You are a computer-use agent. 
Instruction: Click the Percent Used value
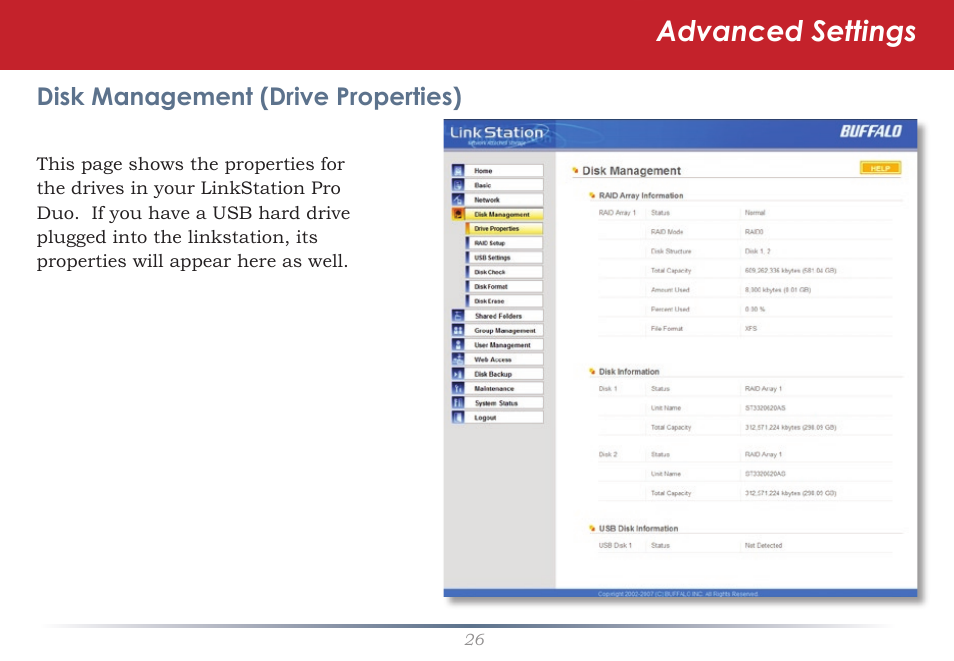[x=754, y=309]
